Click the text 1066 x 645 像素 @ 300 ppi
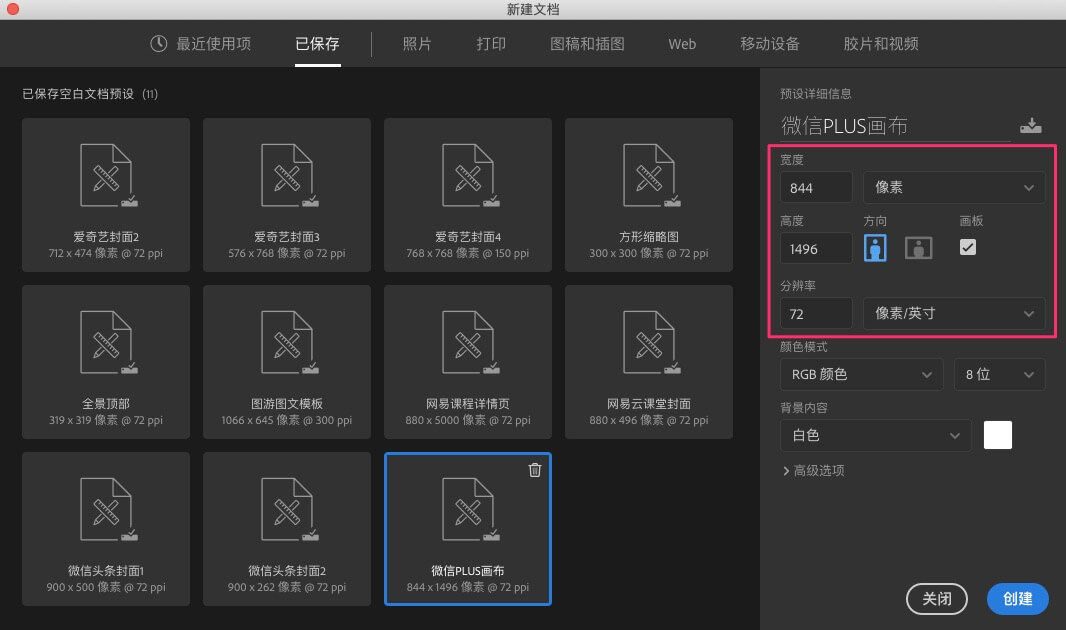Image resolution: width=1066 pixels, height=630 pixels. (287, 420)
